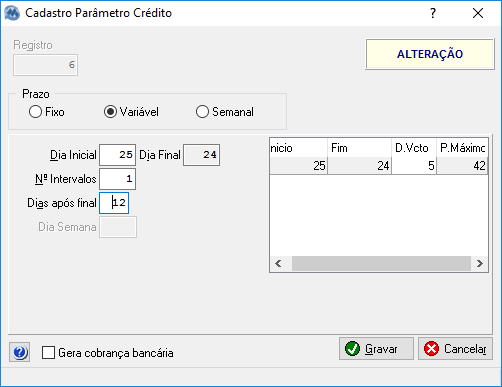Viewport: 502px width, 387px height.
Task: Click the application logo in title bar
Action: (12, 13)
